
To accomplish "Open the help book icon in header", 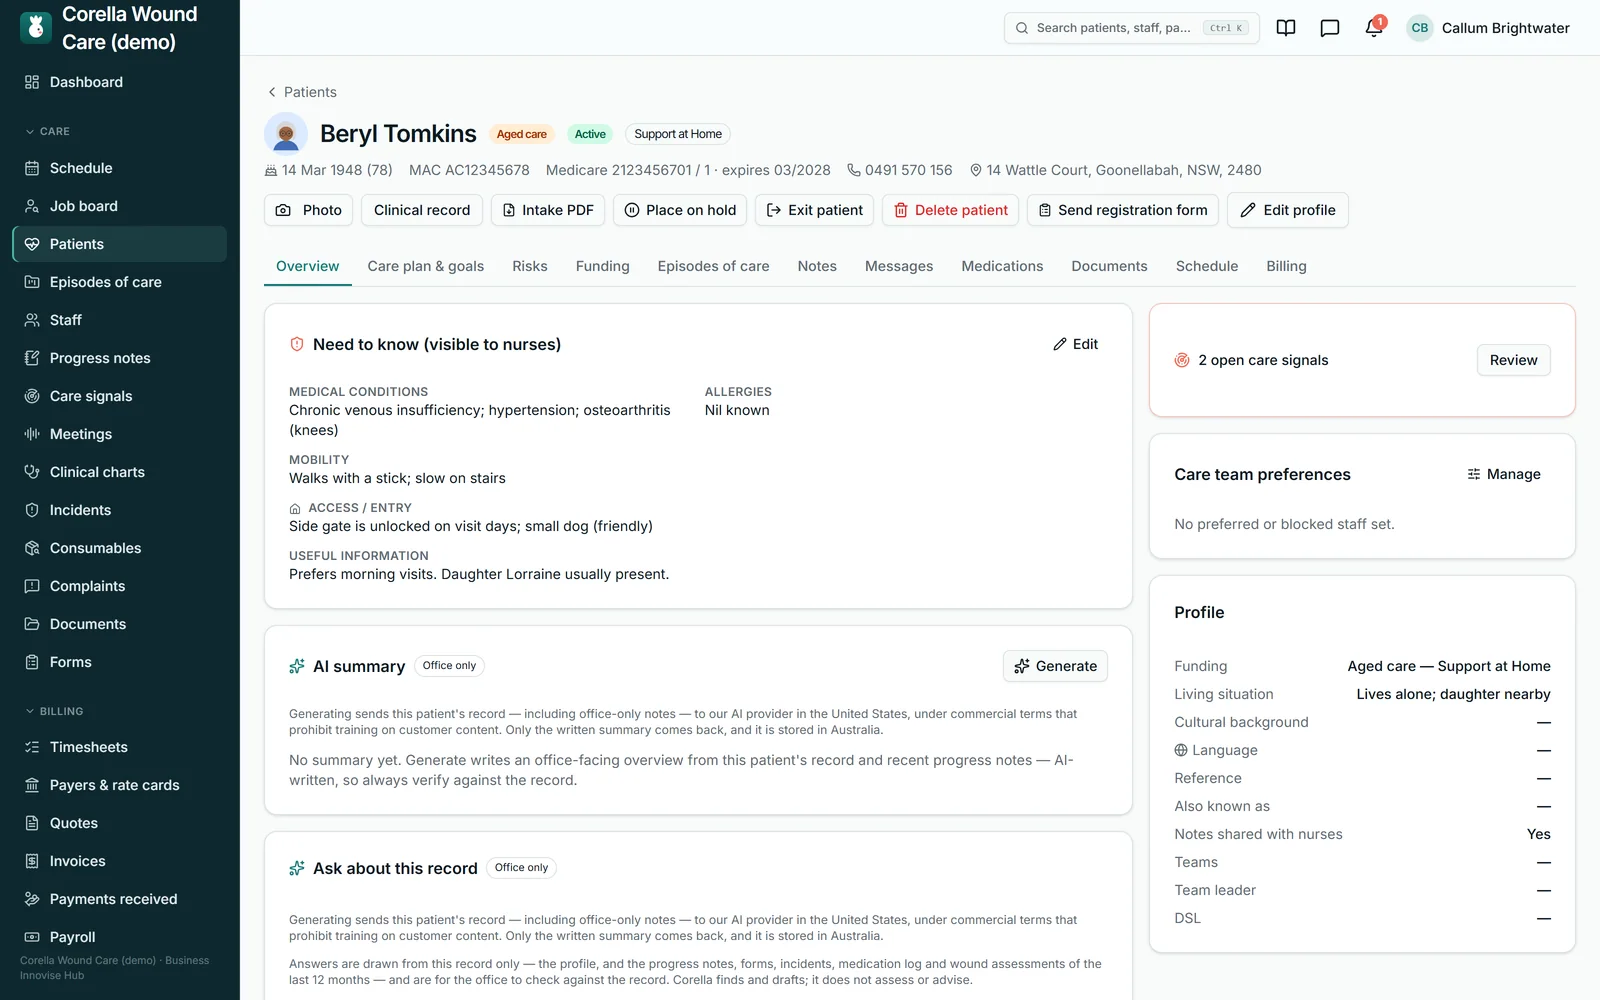I will click(1286, 28).
